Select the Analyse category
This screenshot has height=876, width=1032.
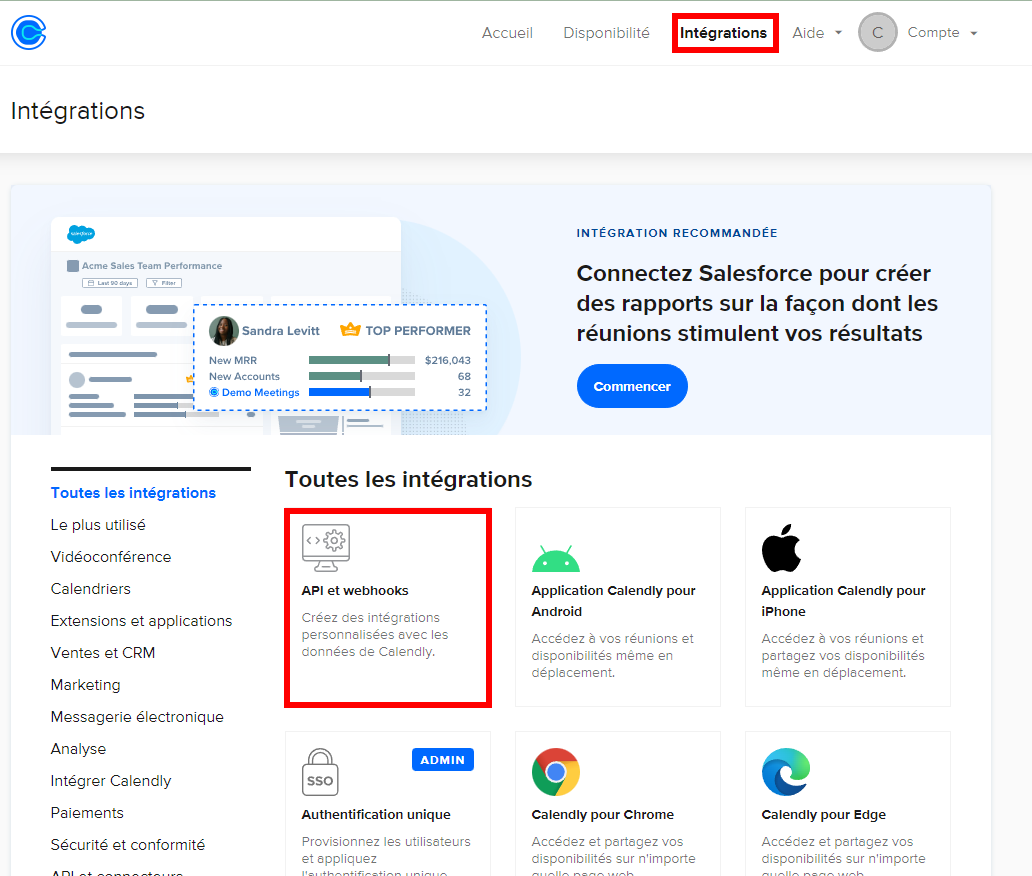78,749
